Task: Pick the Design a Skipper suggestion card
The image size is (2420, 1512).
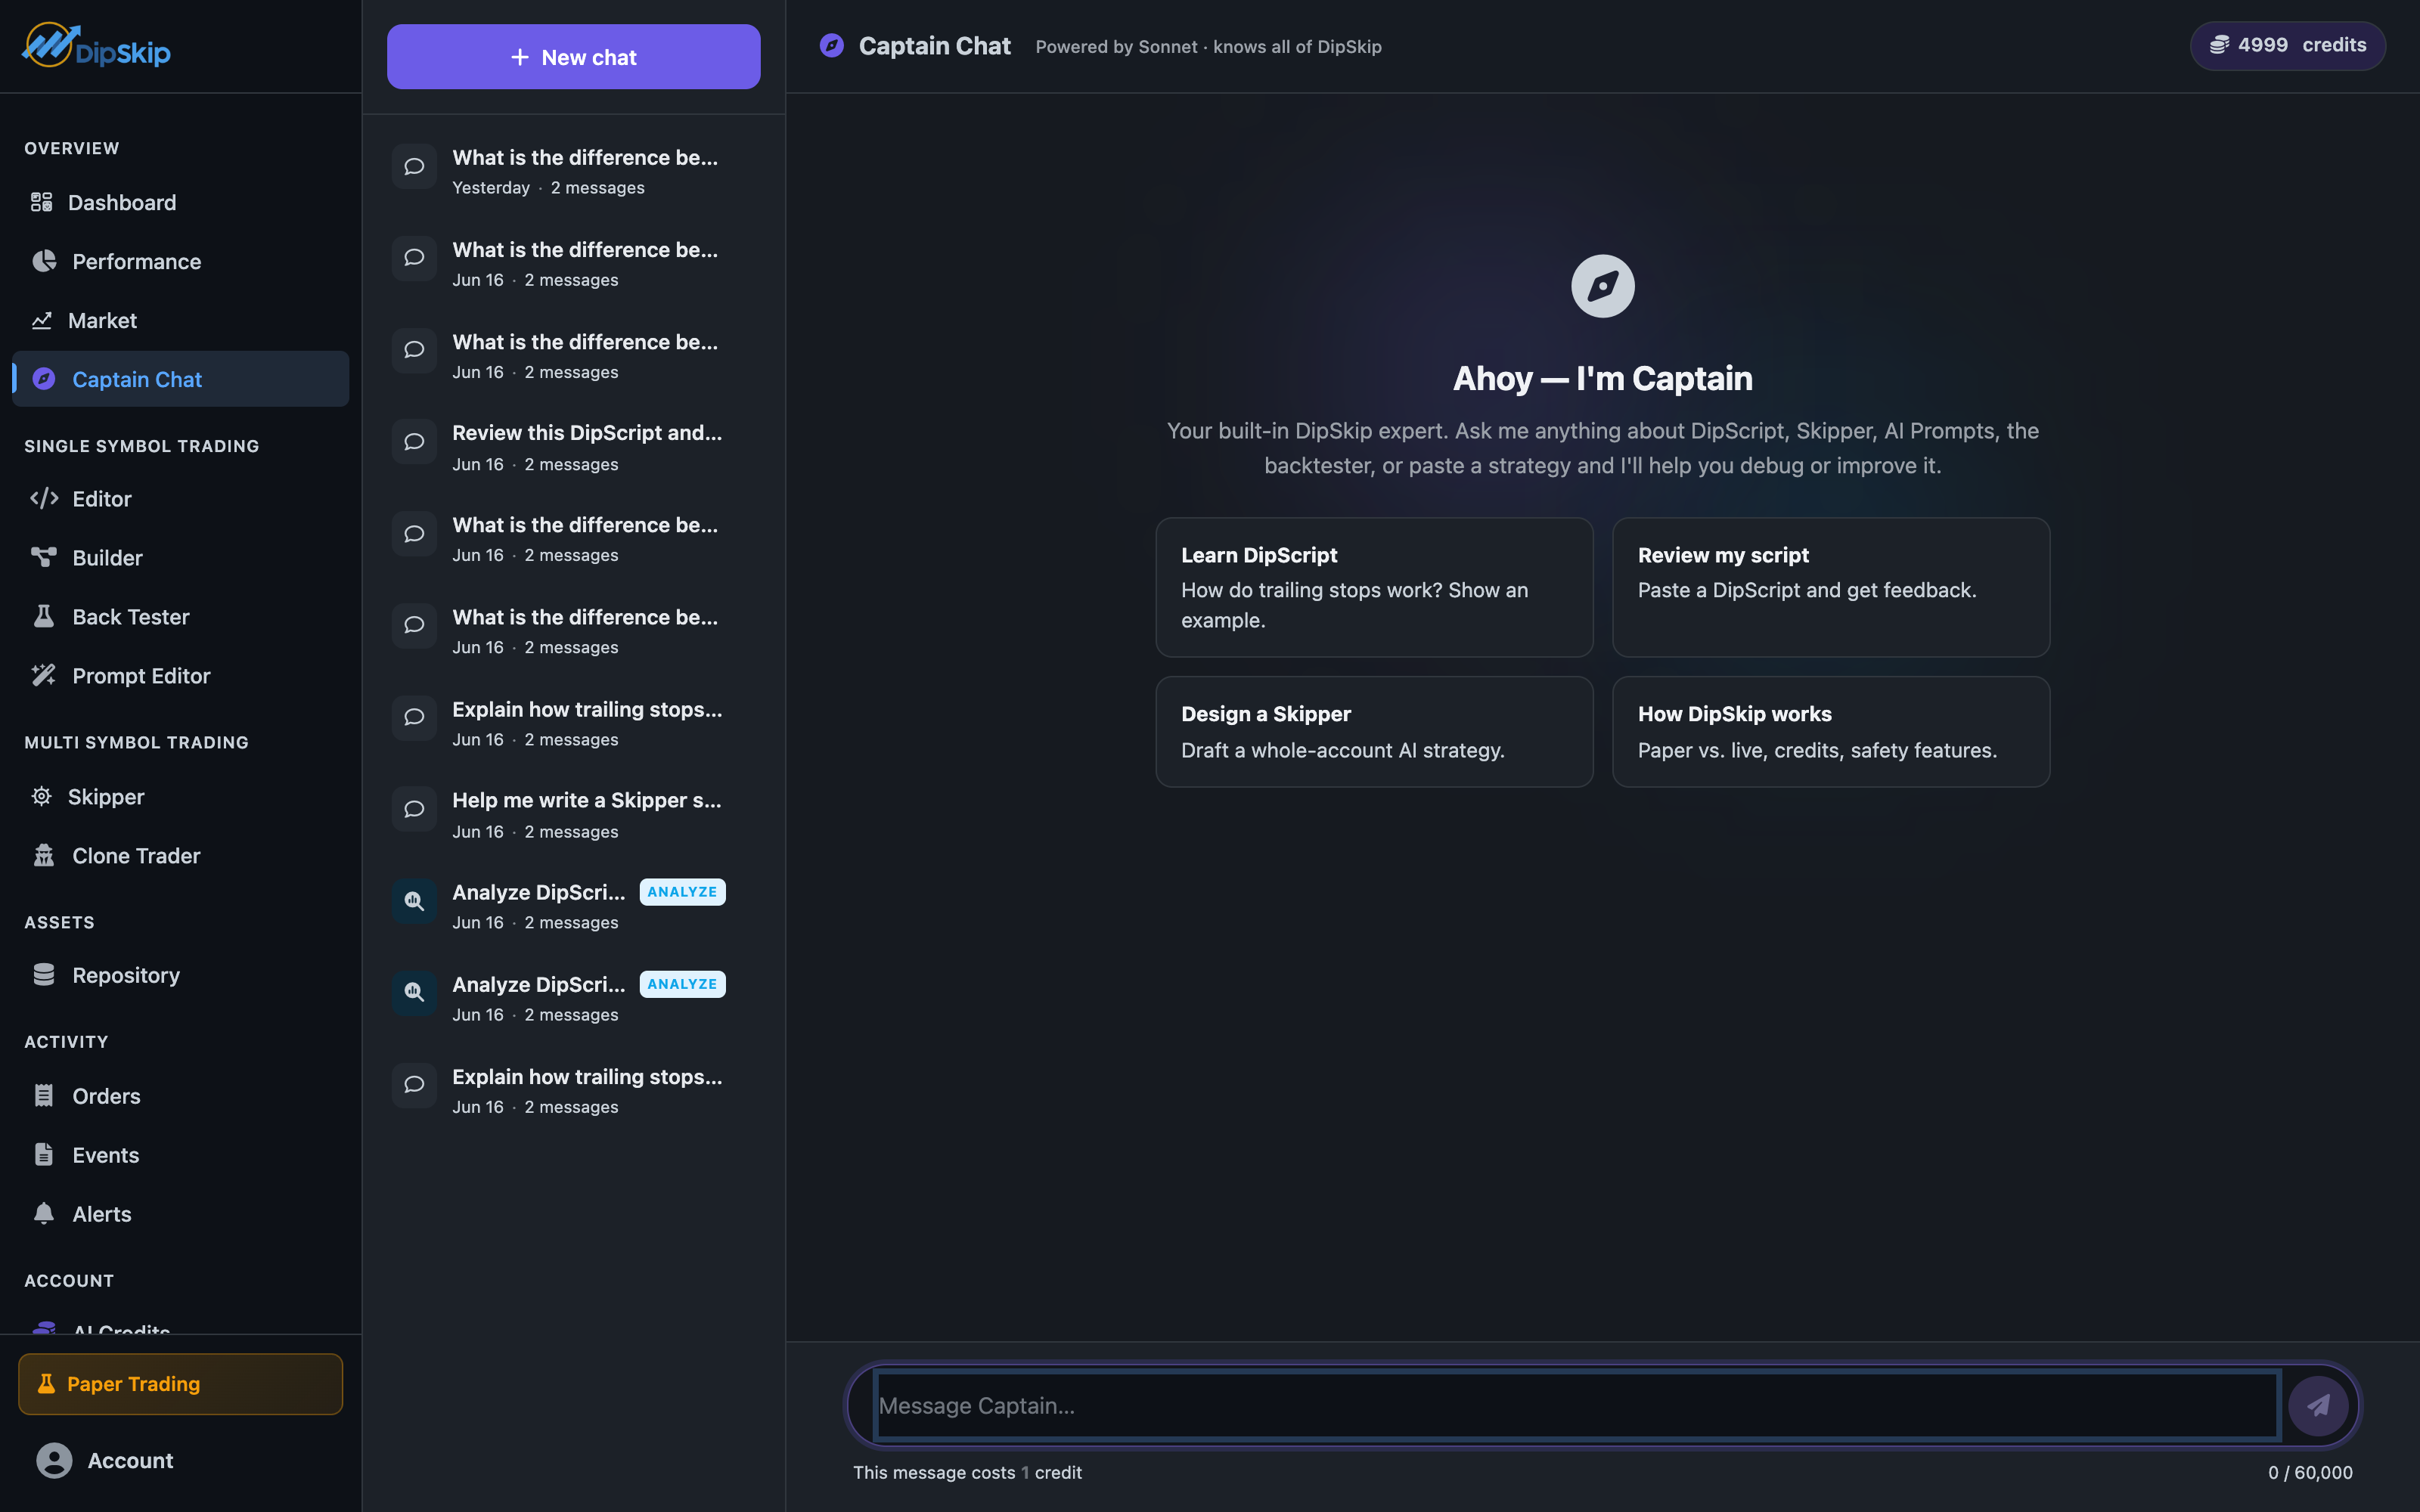Action: pos(1375,732)
